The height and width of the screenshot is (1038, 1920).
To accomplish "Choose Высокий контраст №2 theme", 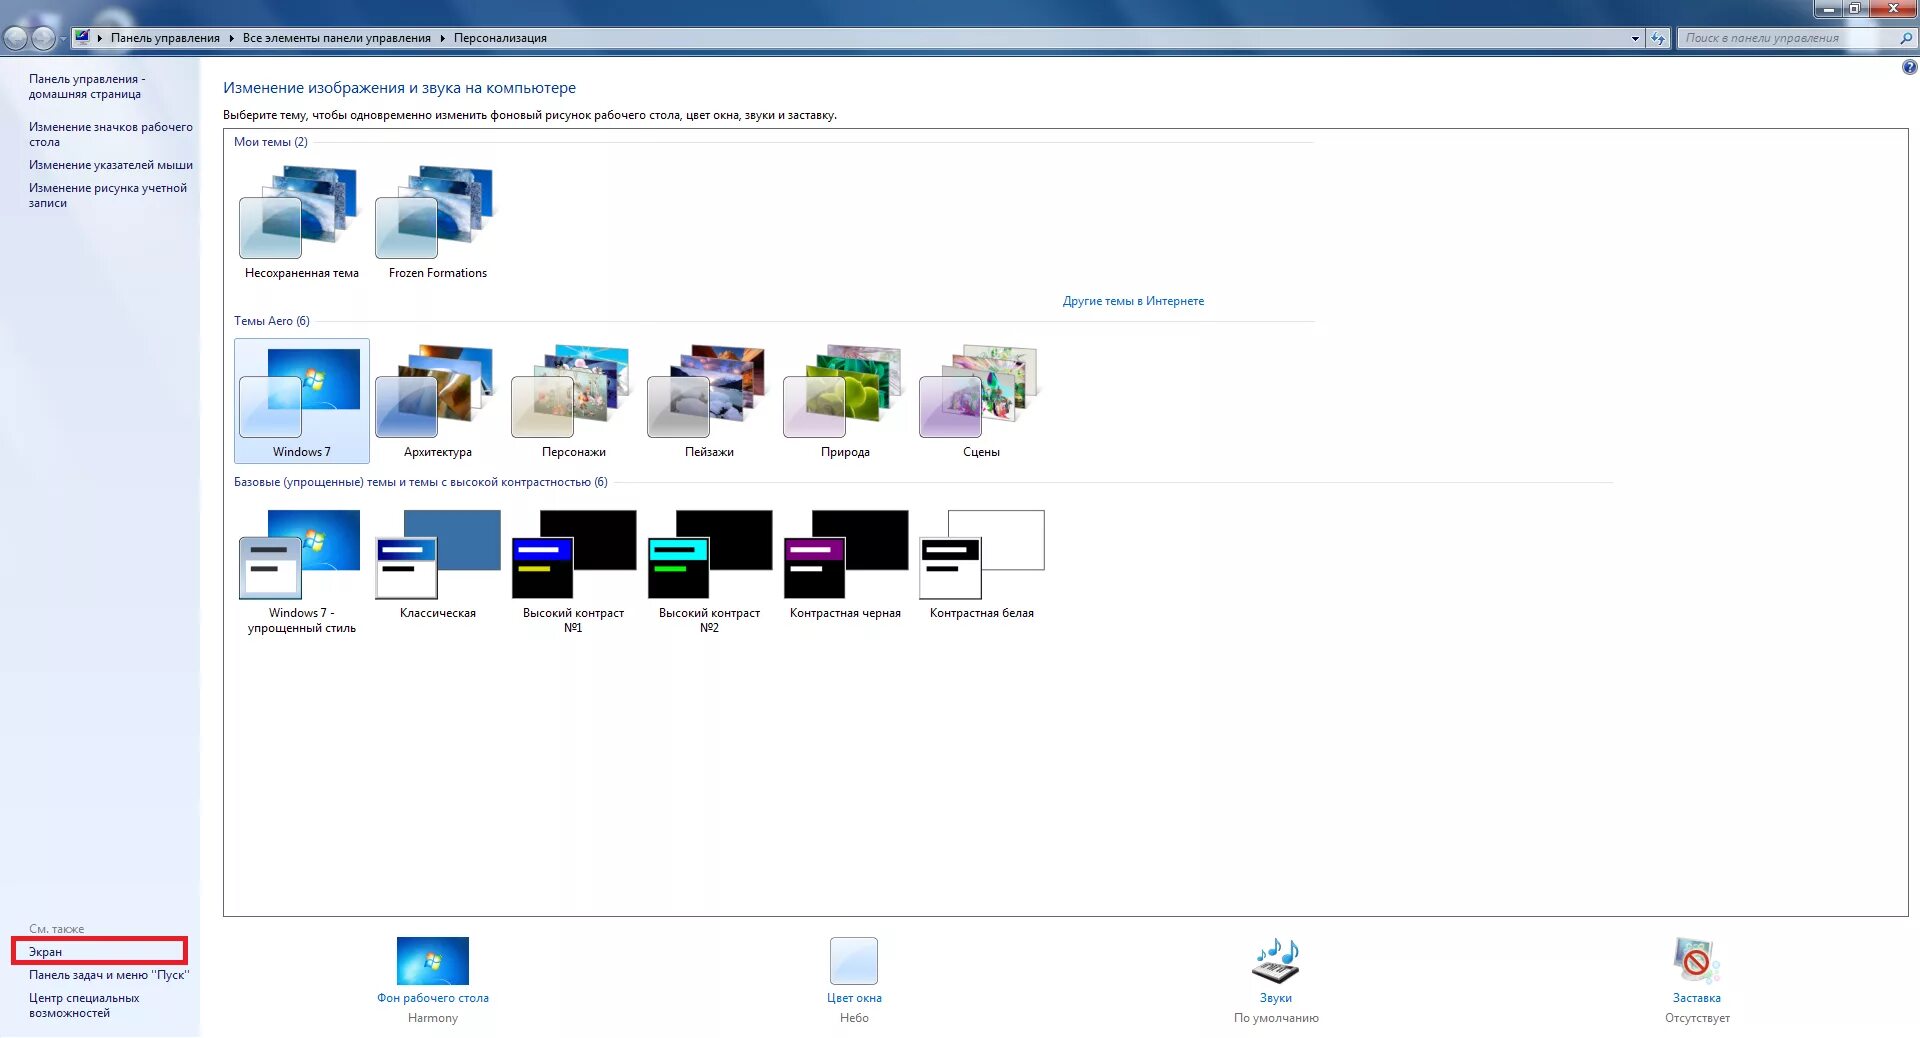I will coord(709,570).
